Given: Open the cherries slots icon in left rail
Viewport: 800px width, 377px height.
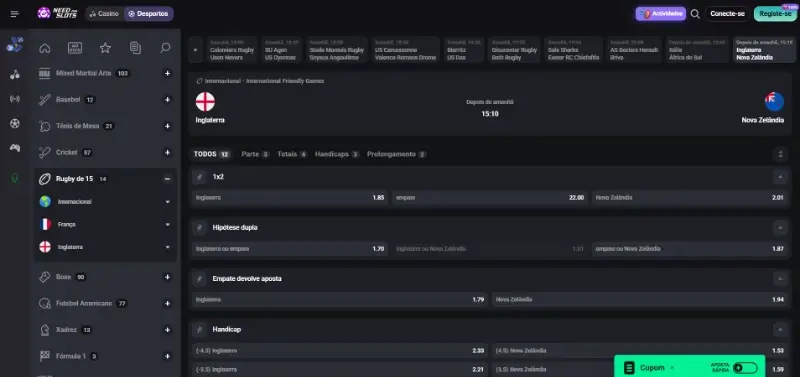Looking at the screenshot, I should pyautogui.click(x=15, y=74).
